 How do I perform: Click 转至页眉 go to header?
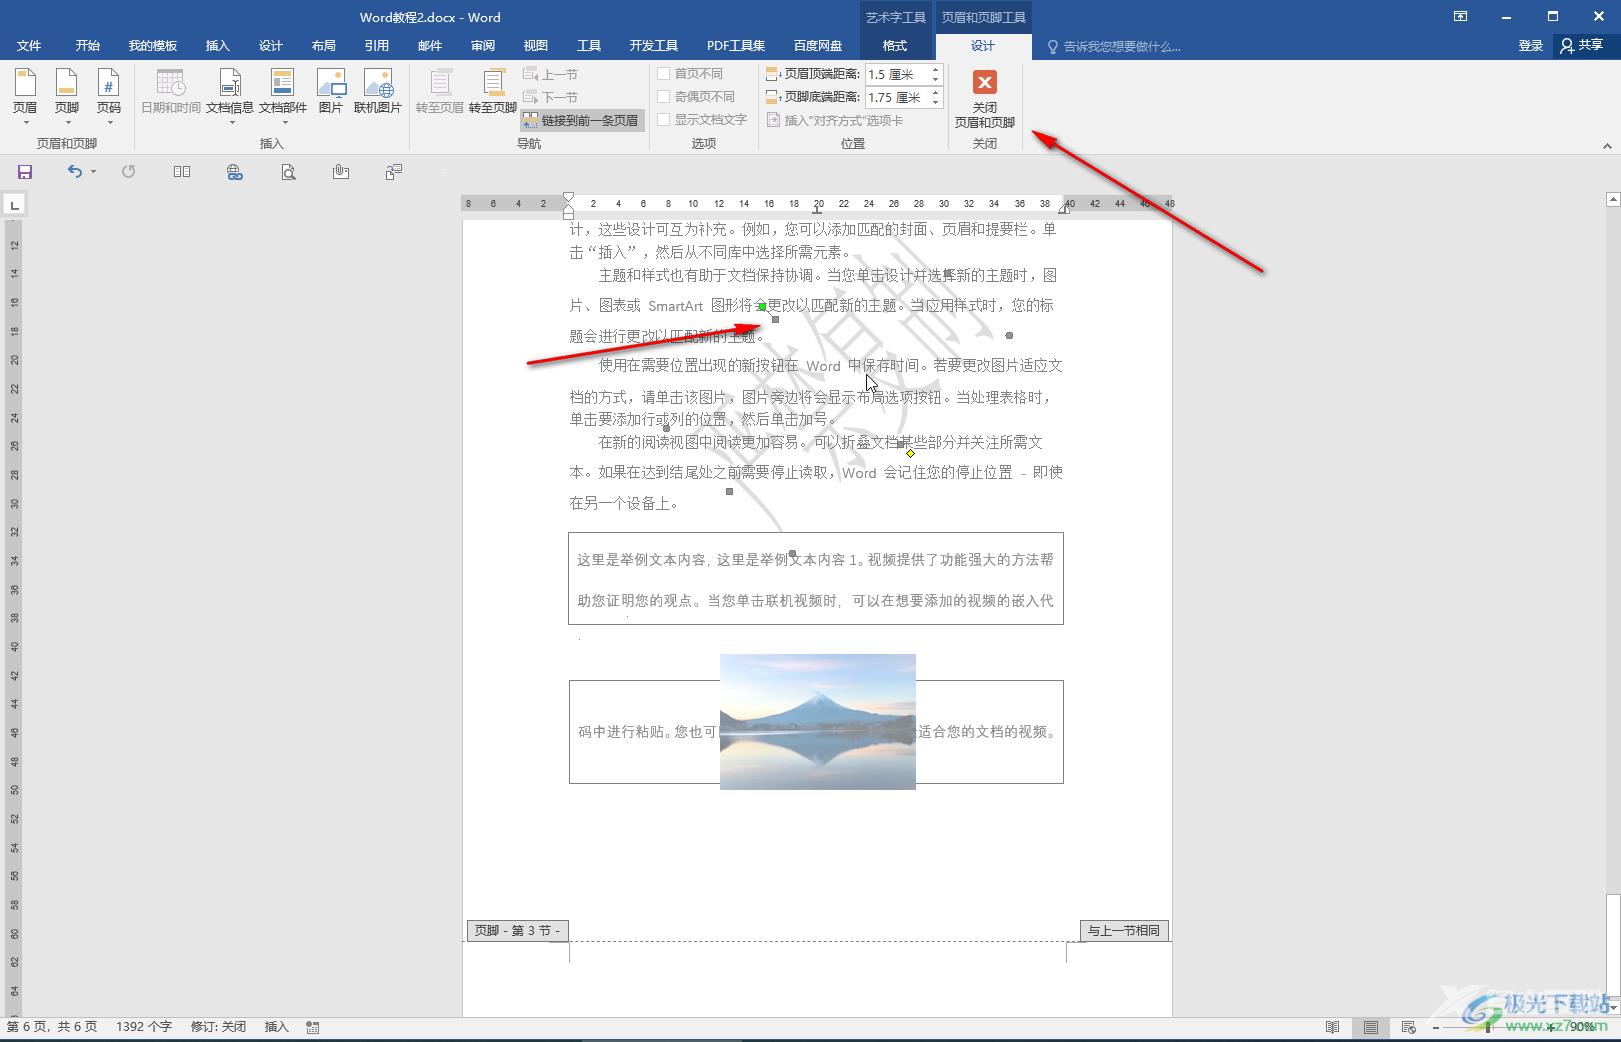click(x=439, y=92)
